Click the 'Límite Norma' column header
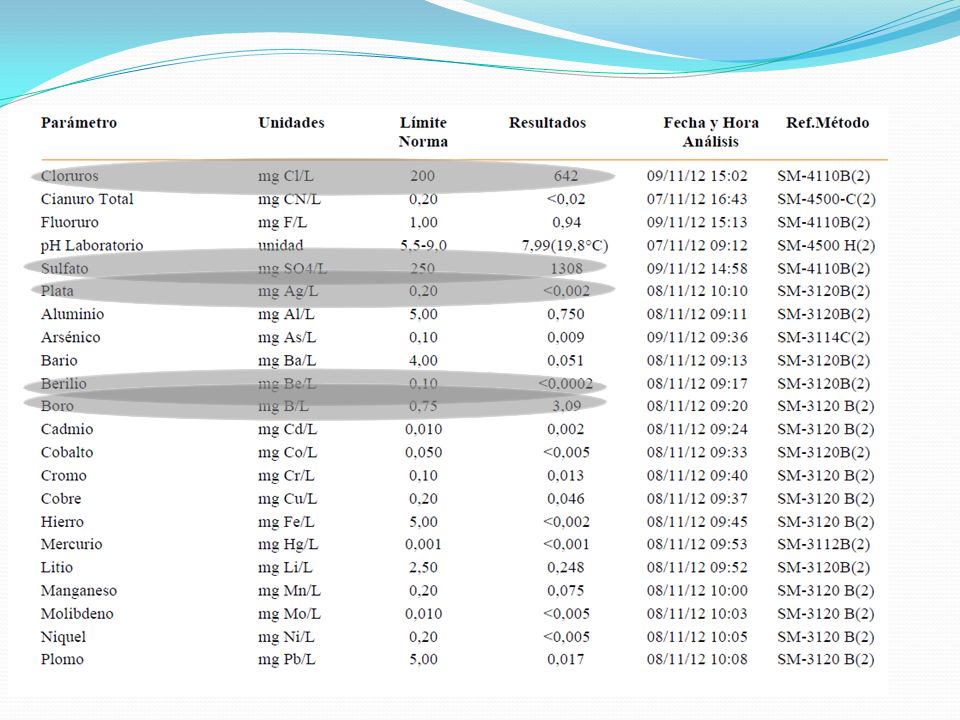The height and width of the screenshot is (720, 960). click(423, 132)
